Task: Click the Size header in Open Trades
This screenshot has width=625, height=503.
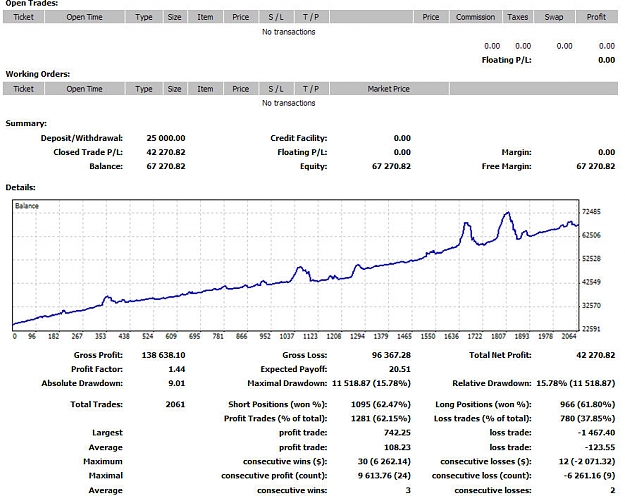Action: click(x=174, y=17)
